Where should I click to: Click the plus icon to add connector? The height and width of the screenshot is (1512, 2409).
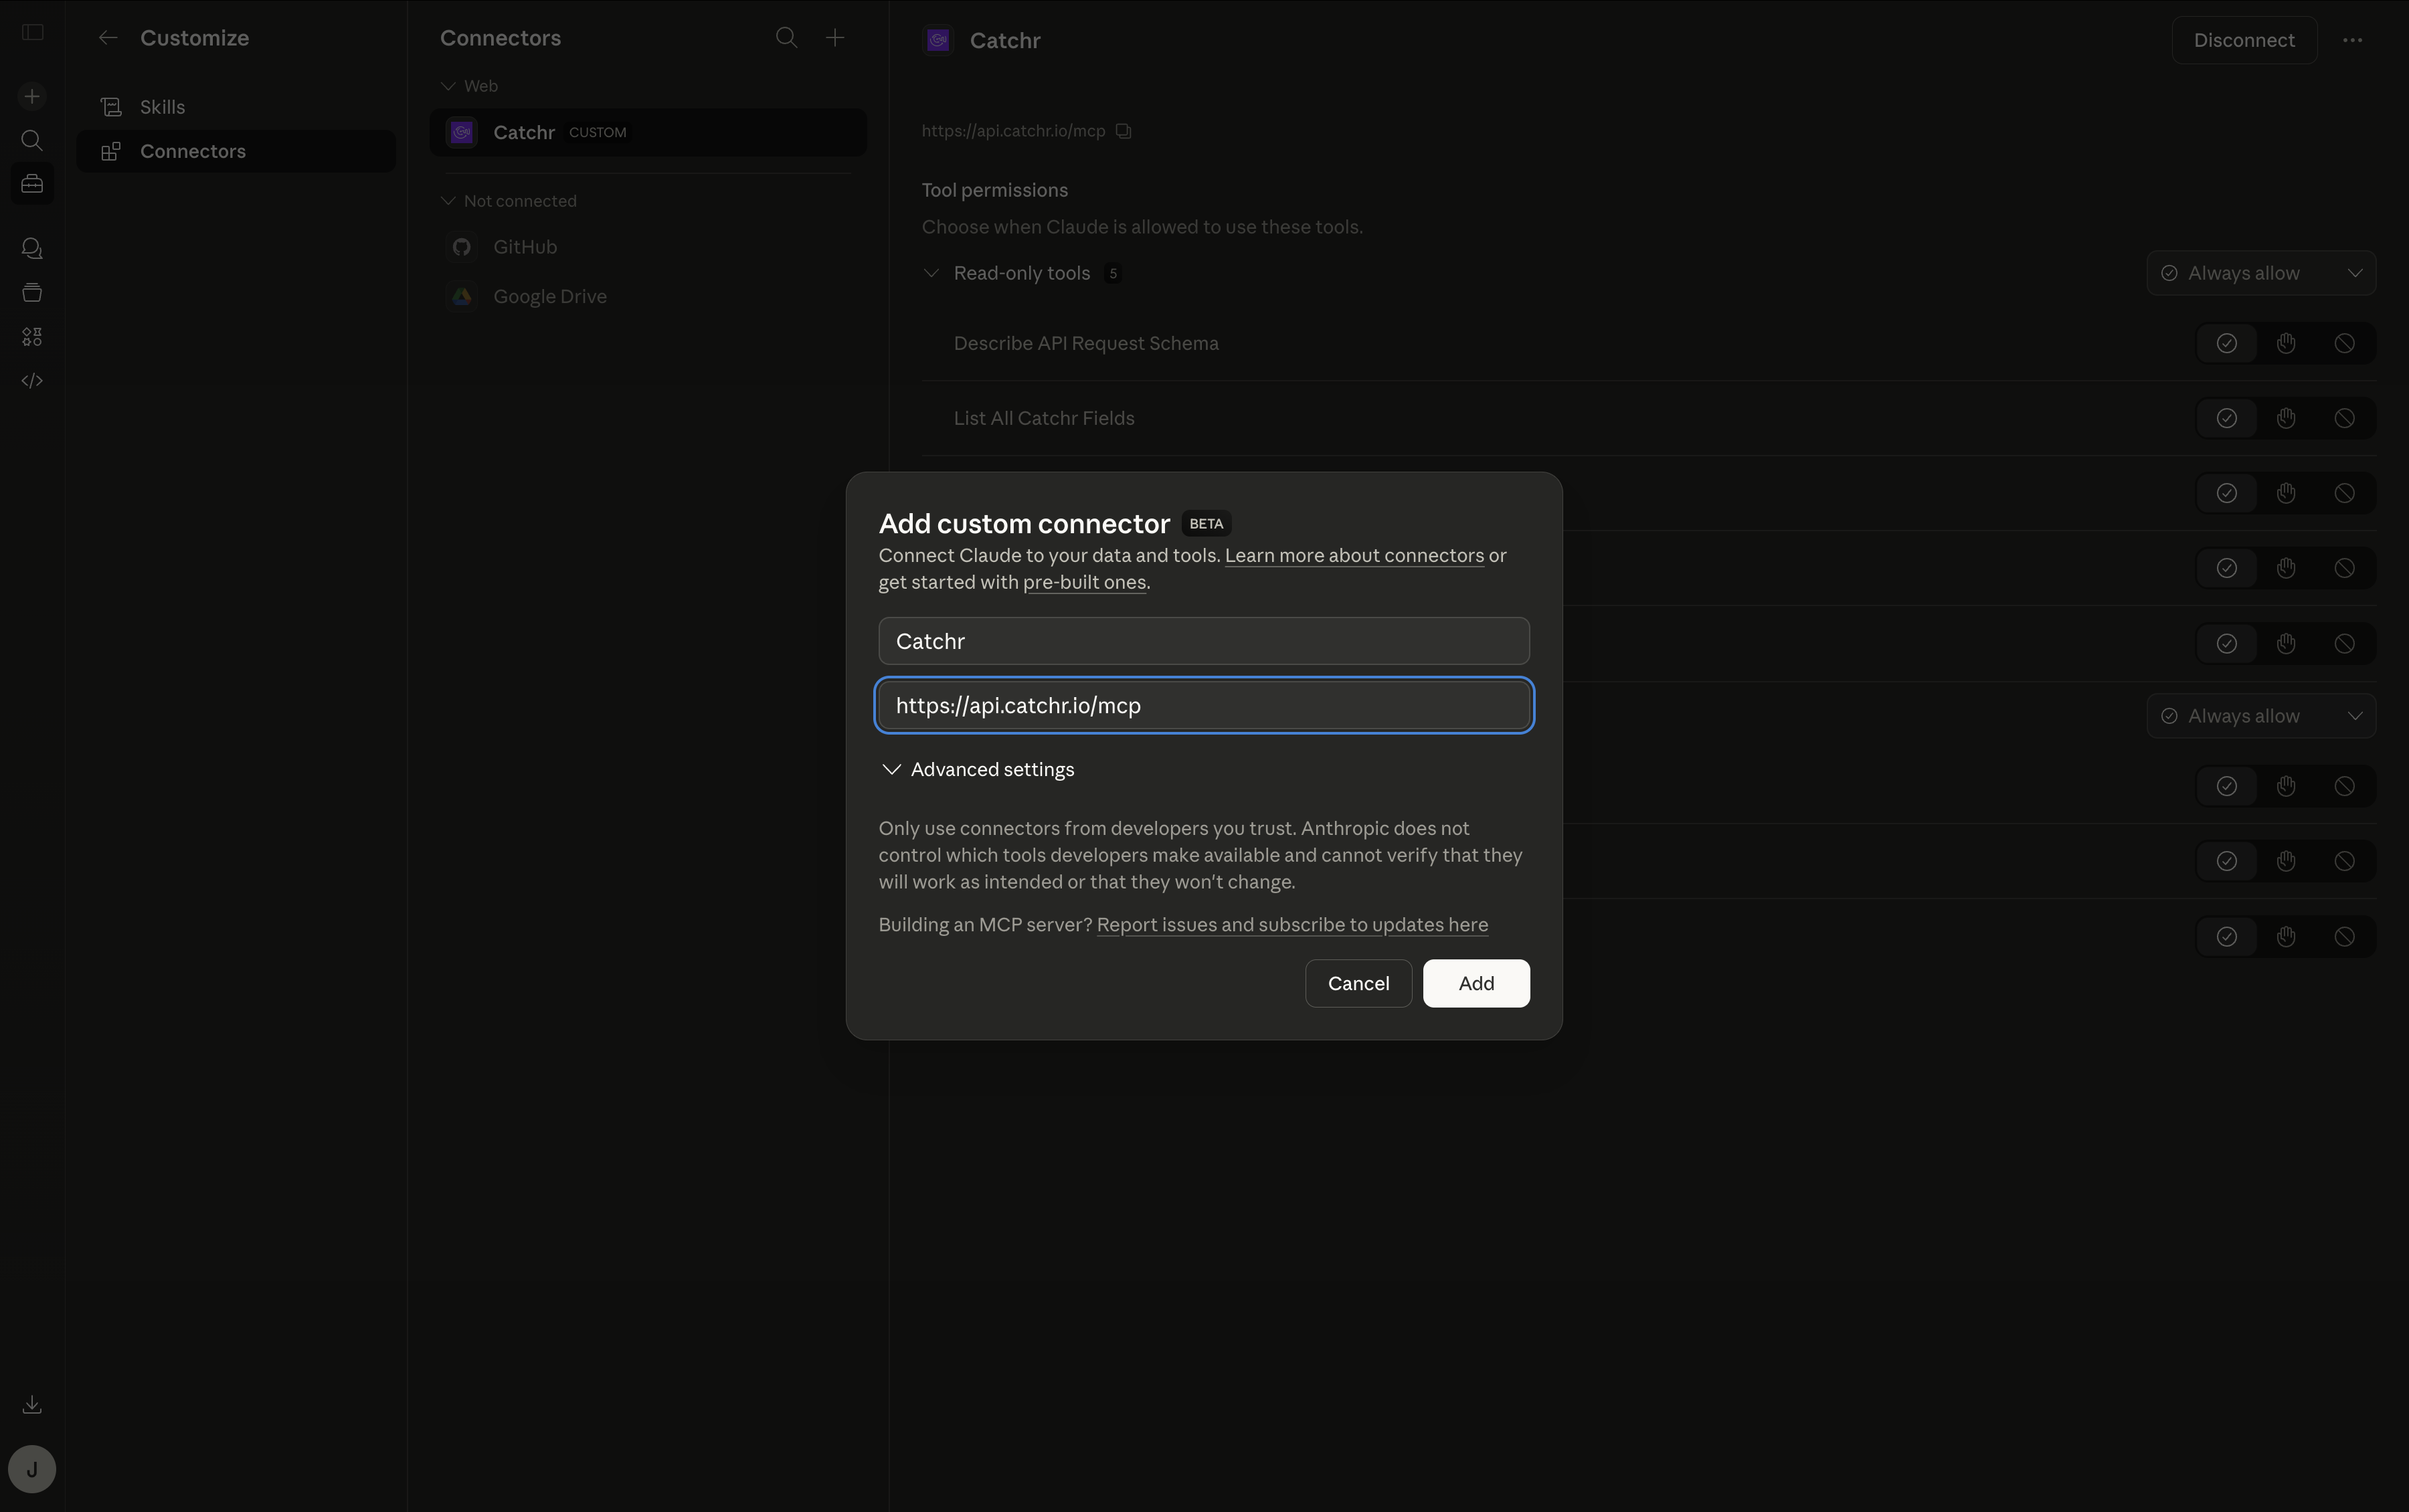point(835,38)
